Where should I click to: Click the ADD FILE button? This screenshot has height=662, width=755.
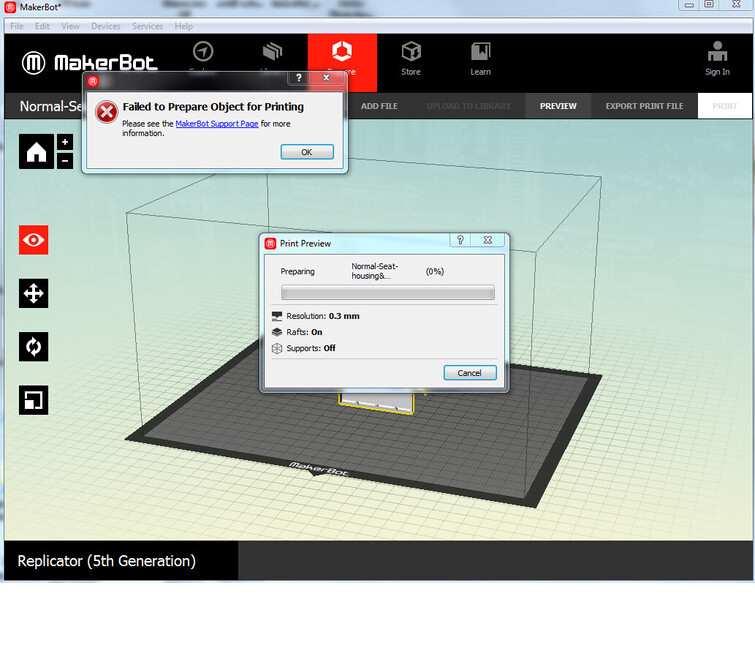379,106
